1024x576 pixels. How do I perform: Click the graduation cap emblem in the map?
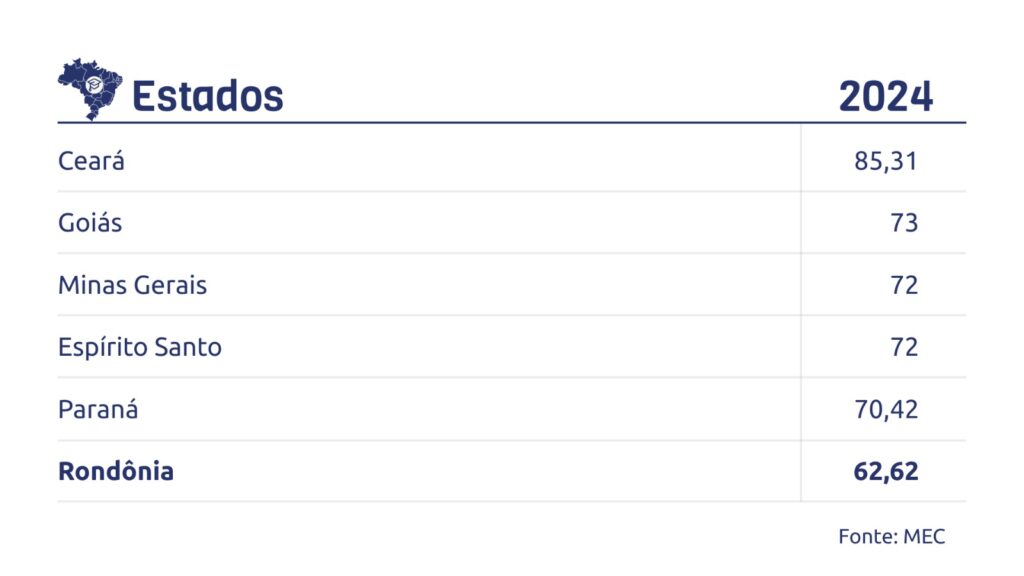[95, 85]
